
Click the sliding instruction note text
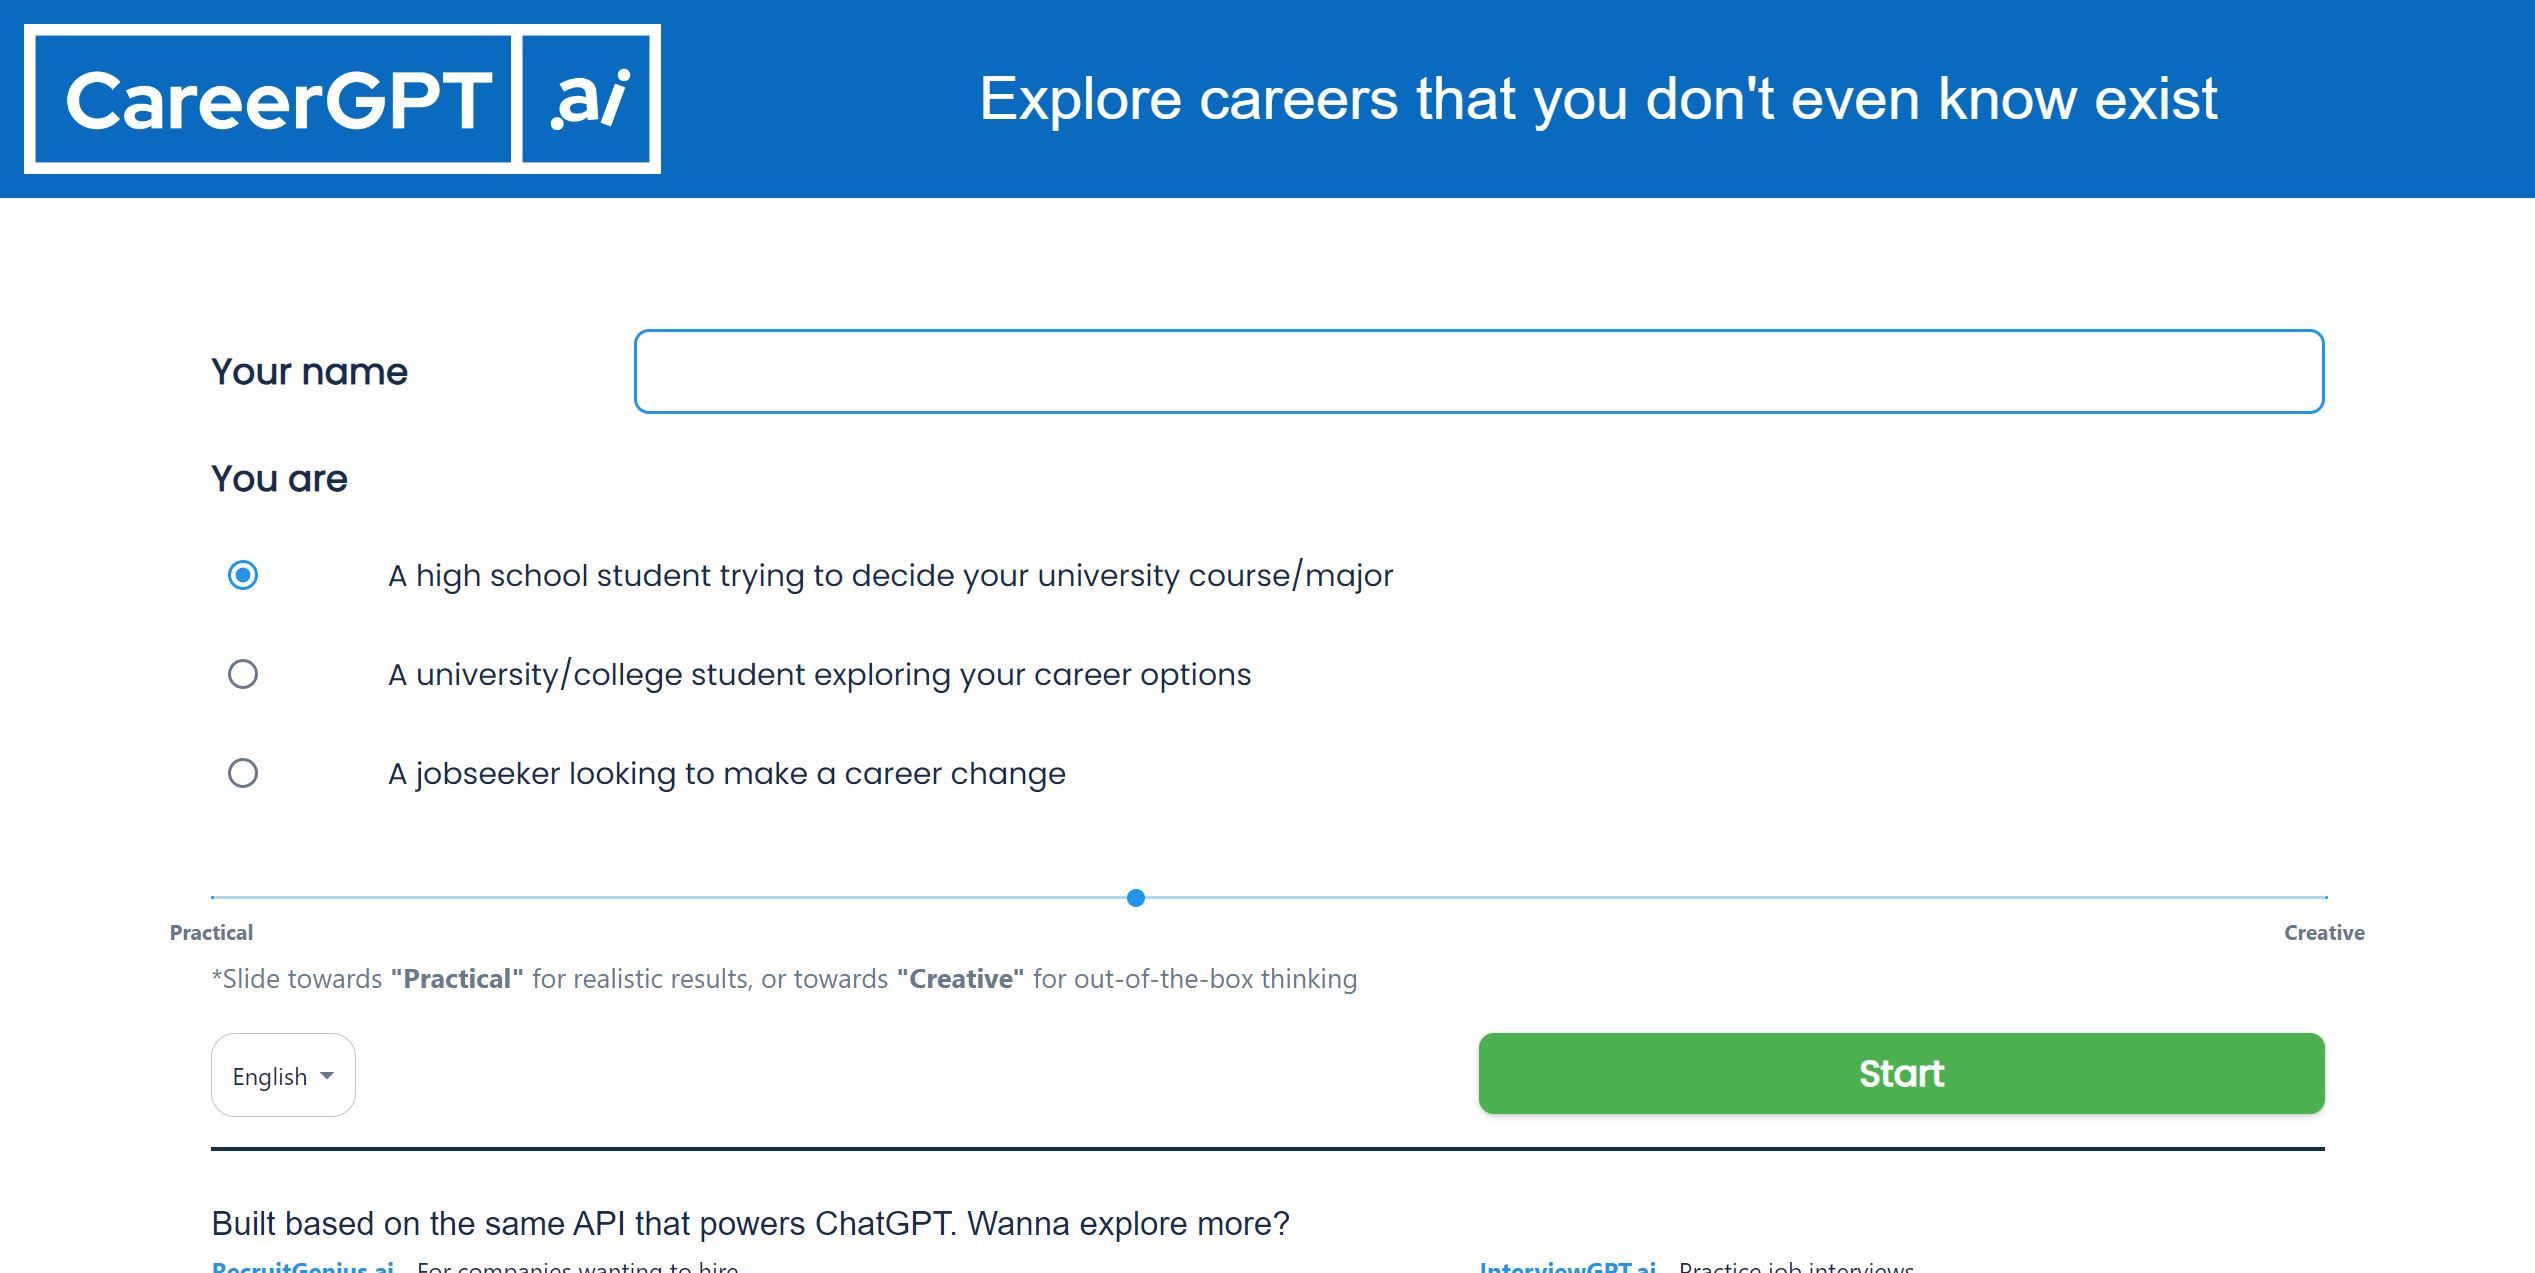click(x=783, y=978)
